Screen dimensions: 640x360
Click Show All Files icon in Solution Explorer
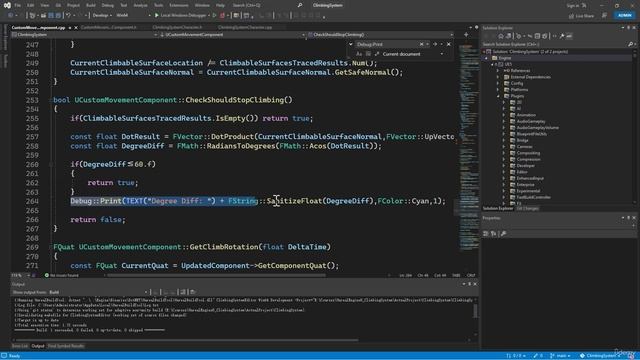544,36
